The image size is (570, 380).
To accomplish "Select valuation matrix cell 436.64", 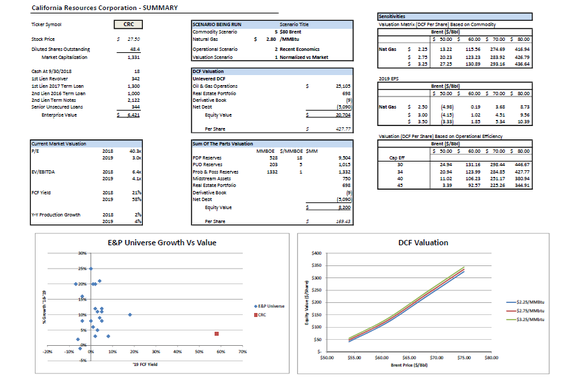I will coord(522,64).
